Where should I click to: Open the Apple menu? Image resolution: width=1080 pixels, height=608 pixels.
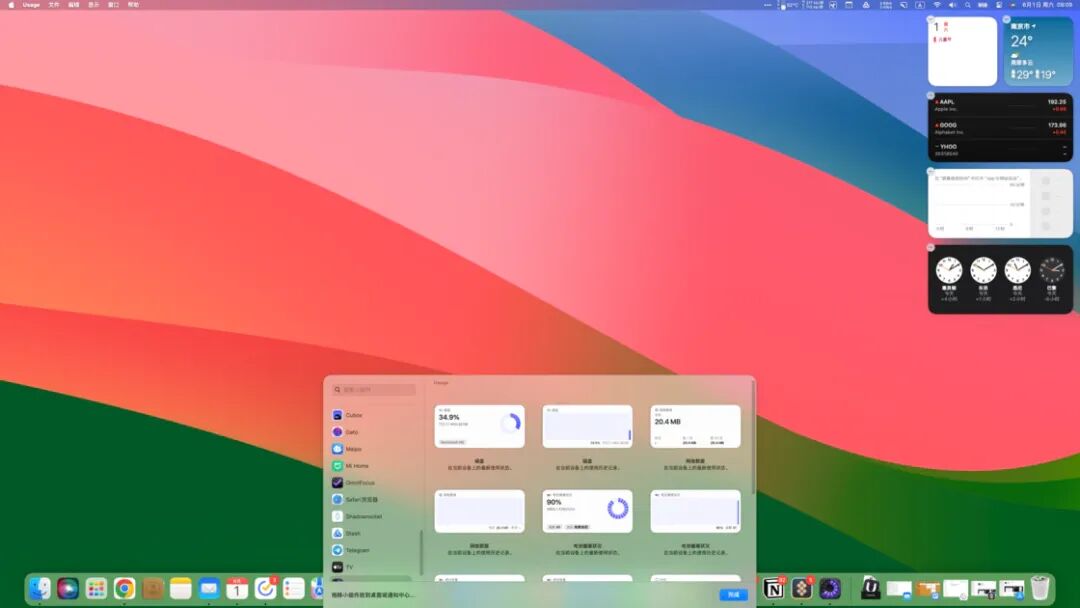11,5
